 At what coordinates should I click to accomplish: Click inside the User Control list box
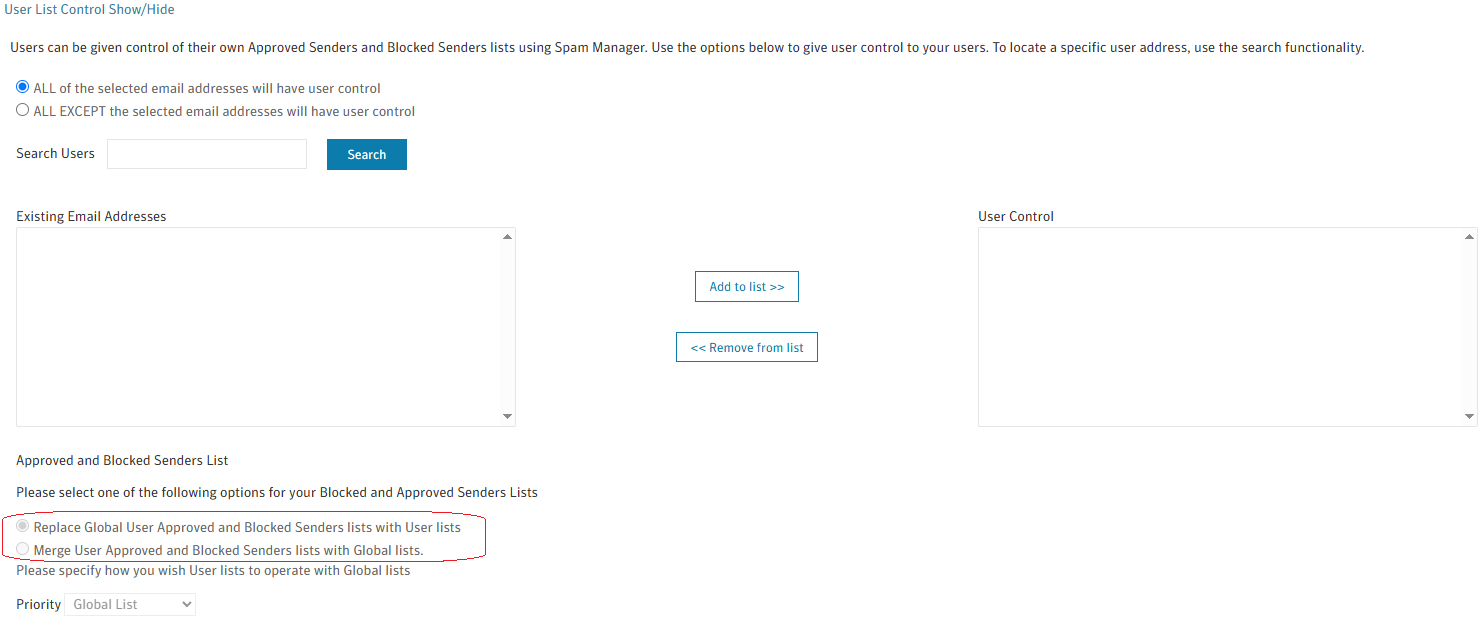[x=1221, y=326]
